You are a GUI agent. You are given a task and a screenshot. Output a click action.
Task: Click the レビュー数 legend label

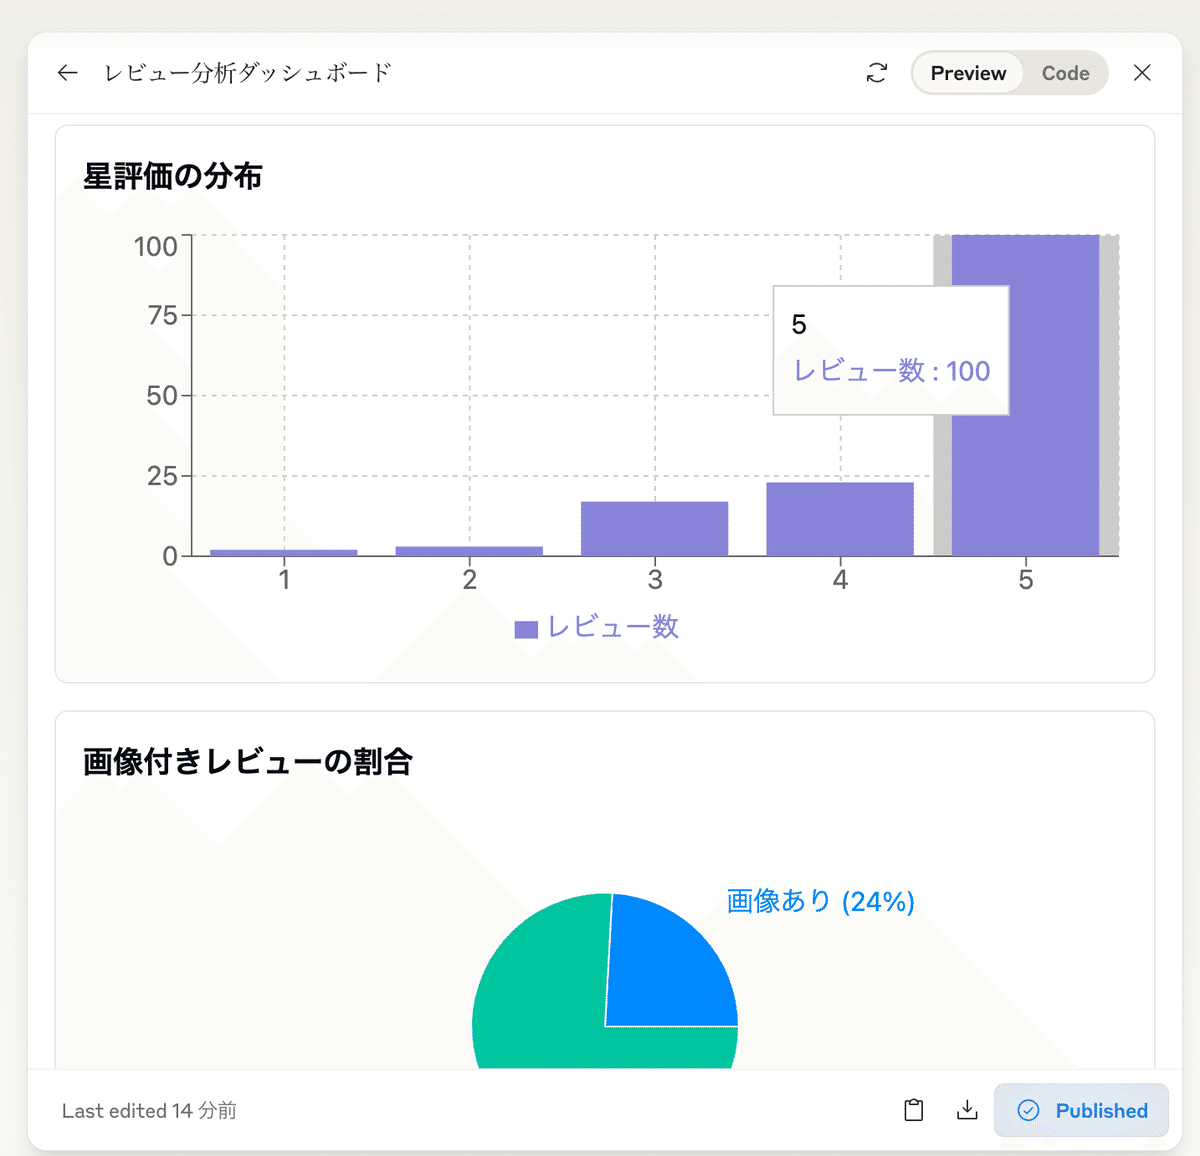click(x=613, y=627)
